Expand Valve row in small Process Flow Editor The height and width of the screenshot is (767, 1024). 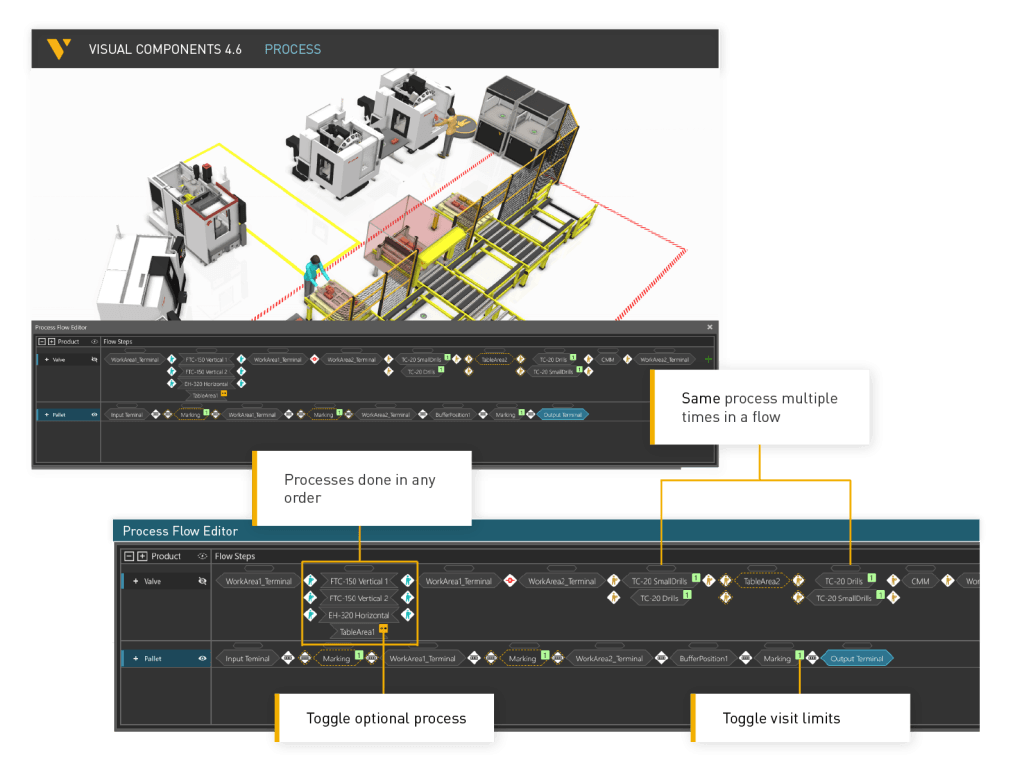tap(46, 359)
